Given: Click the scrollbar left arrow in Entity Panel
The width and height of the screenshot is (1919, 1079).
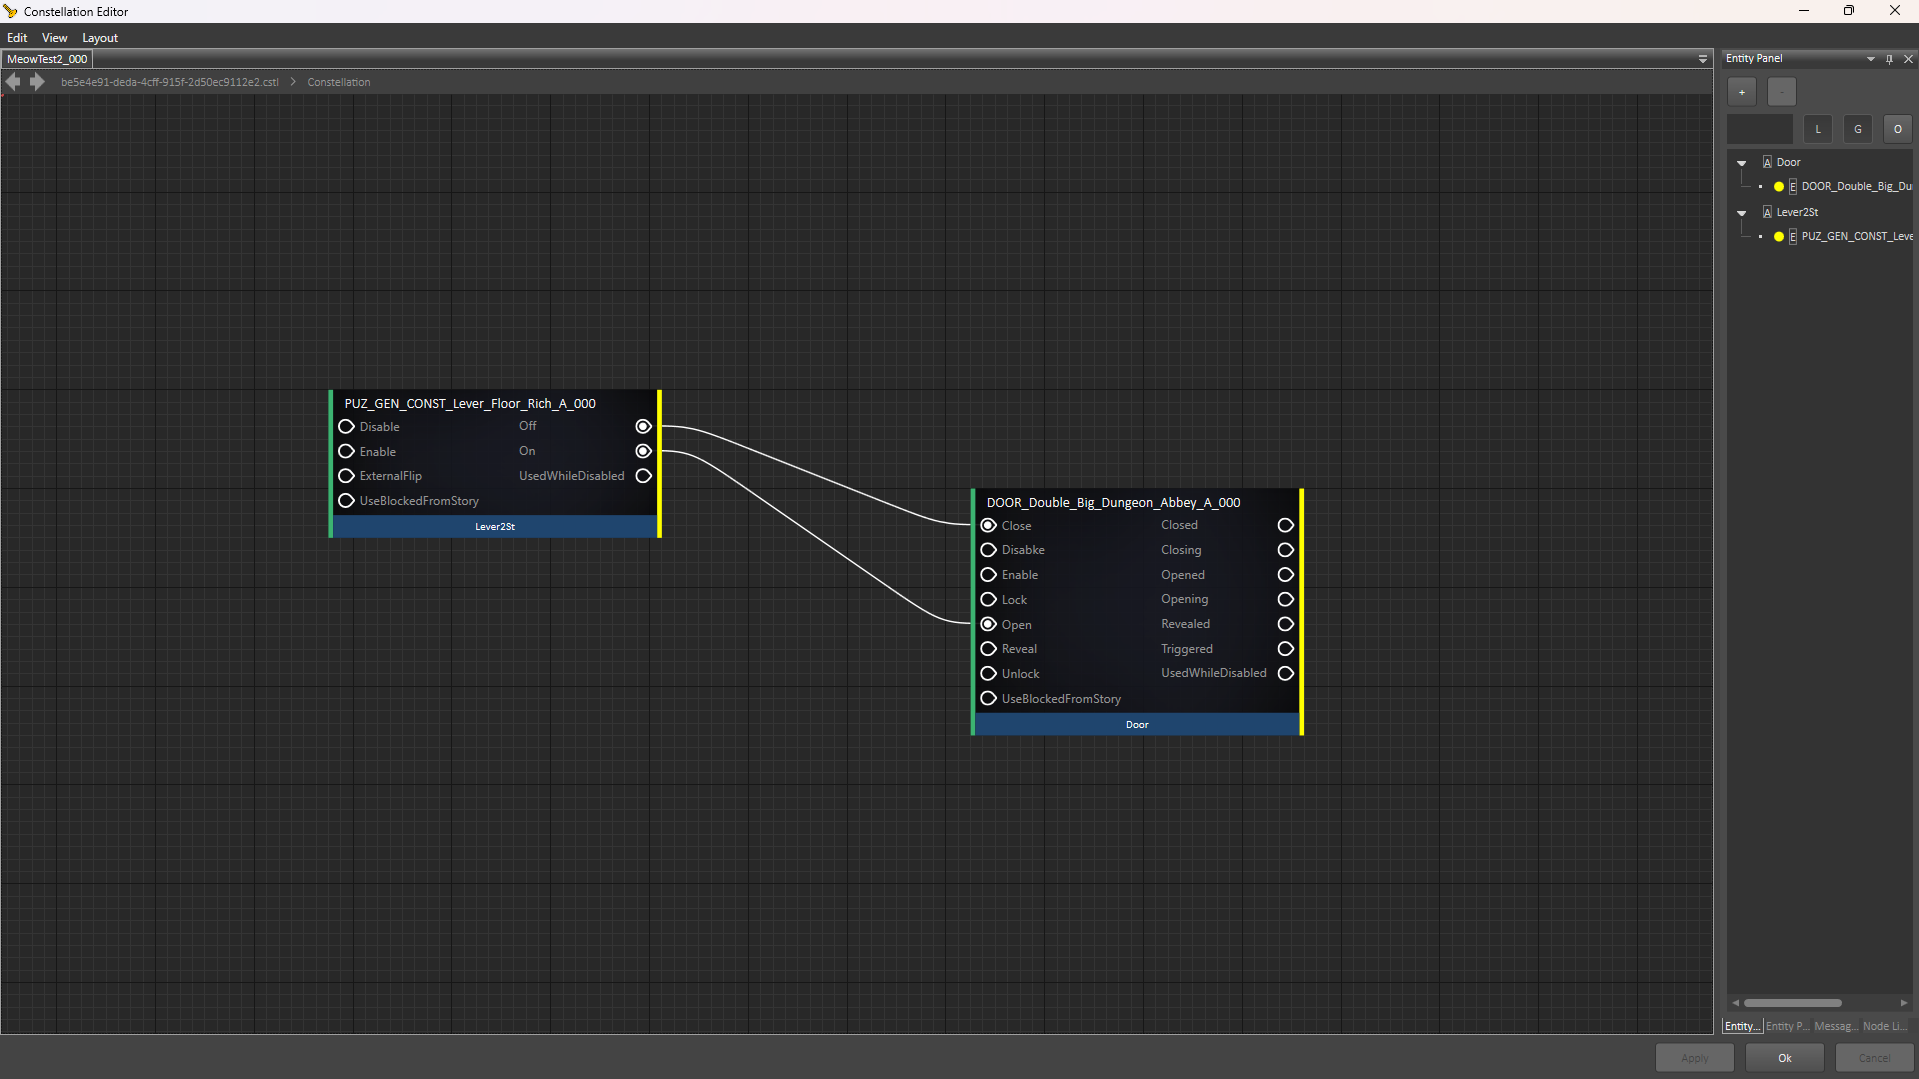Looking at the screenshot, I should 1736,1003.
